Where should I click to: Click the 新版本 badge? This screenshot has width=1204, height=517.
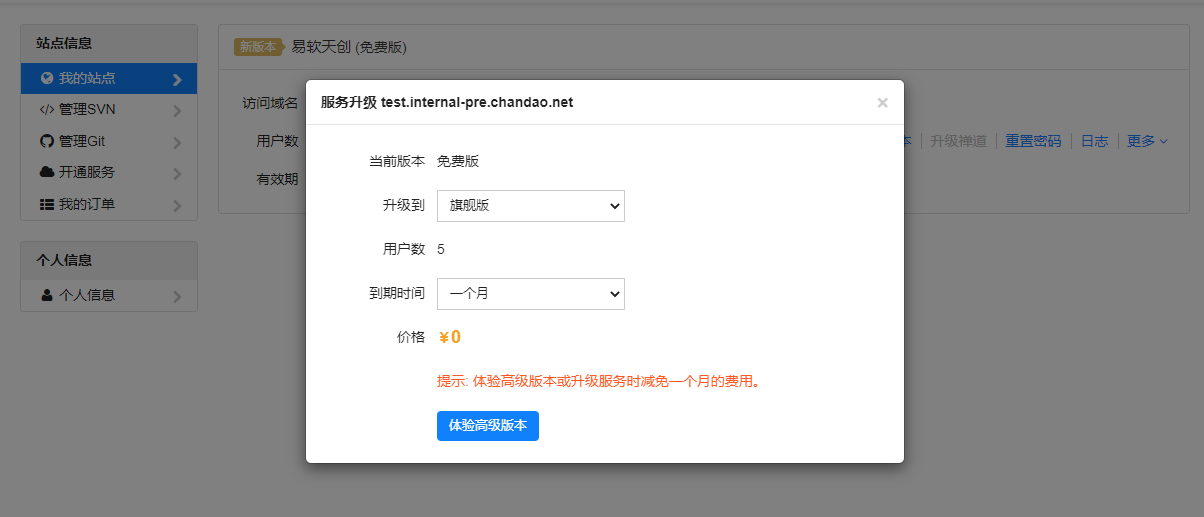[x=256, y=47]
